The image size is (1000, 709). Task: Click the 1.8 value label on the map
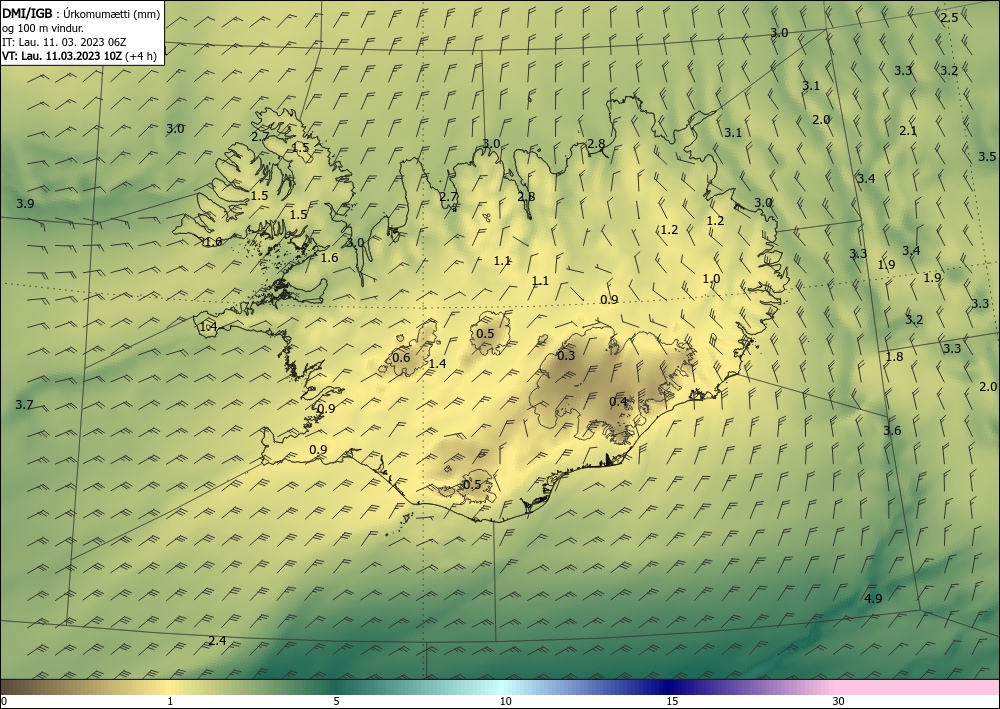895,357
